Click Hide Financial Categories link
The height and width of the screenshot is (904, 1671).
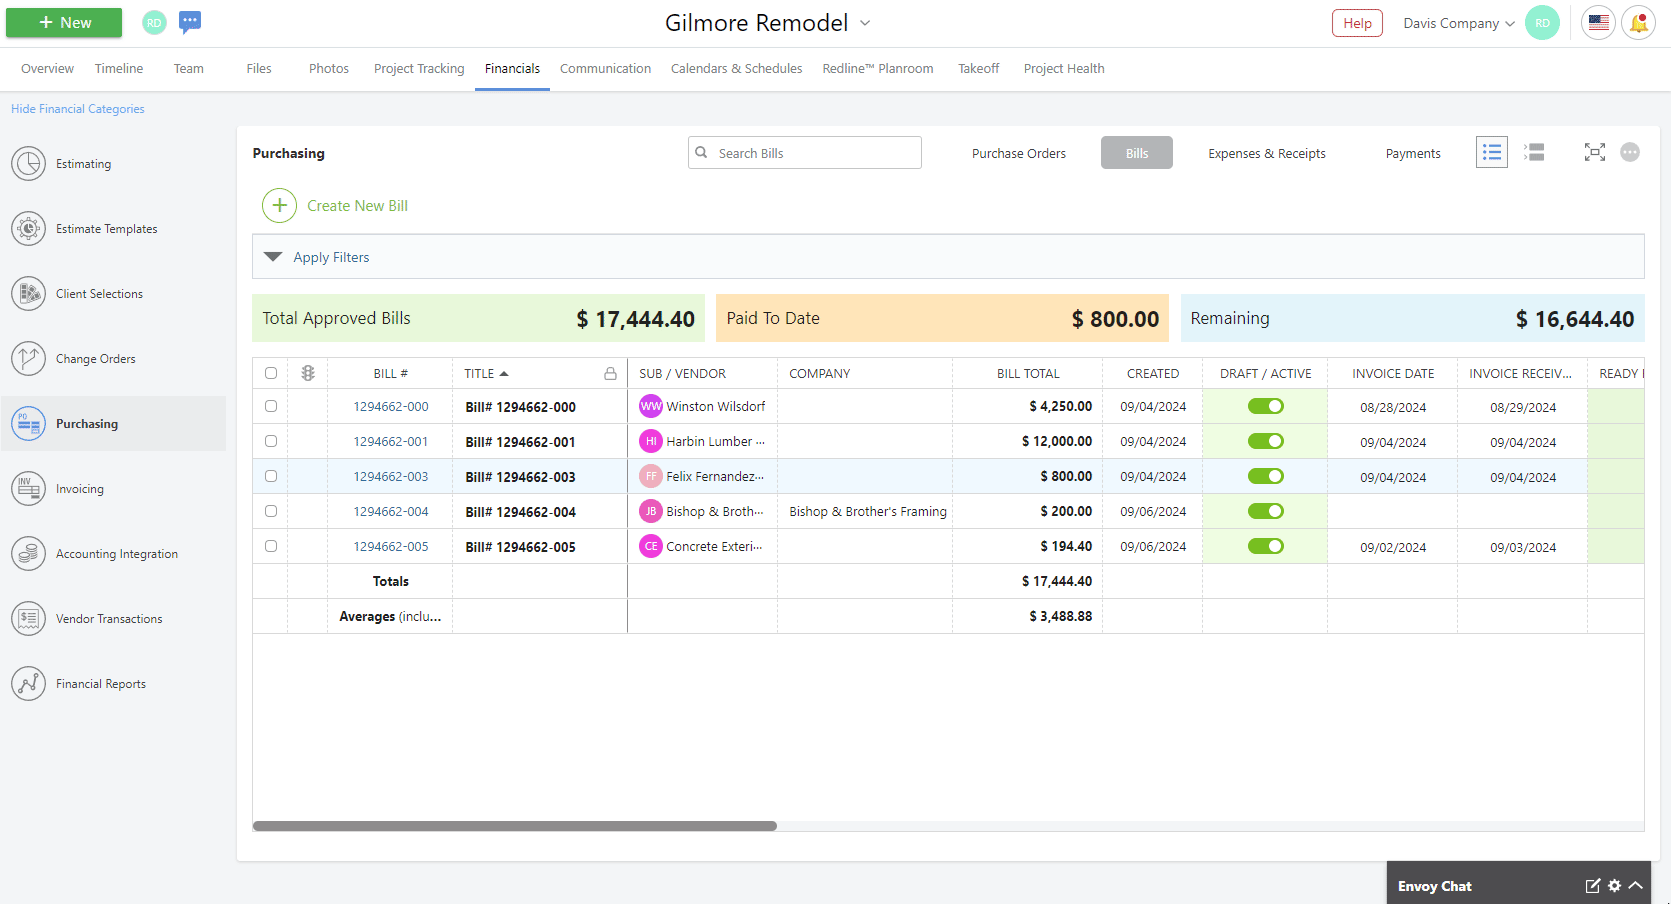[x=78, y=109]
